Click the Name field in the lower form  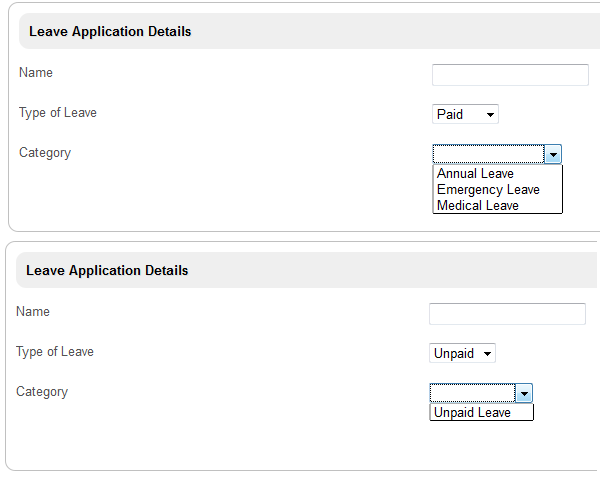(507, 314)
